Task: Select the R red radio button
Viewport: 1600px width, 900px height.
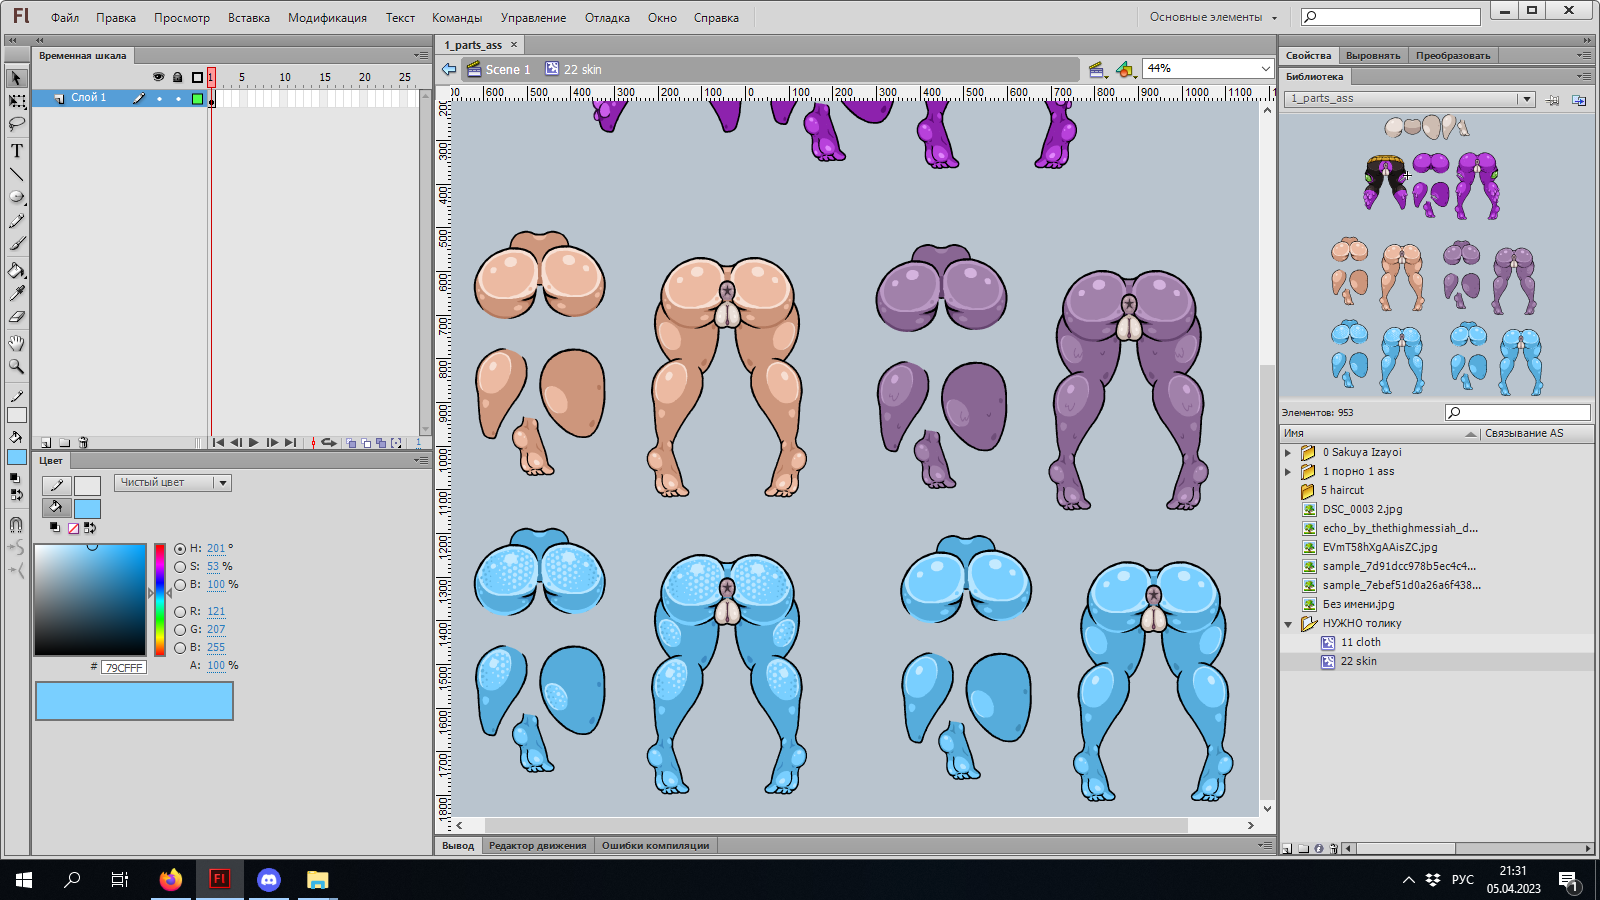Action: click(180, 612)
